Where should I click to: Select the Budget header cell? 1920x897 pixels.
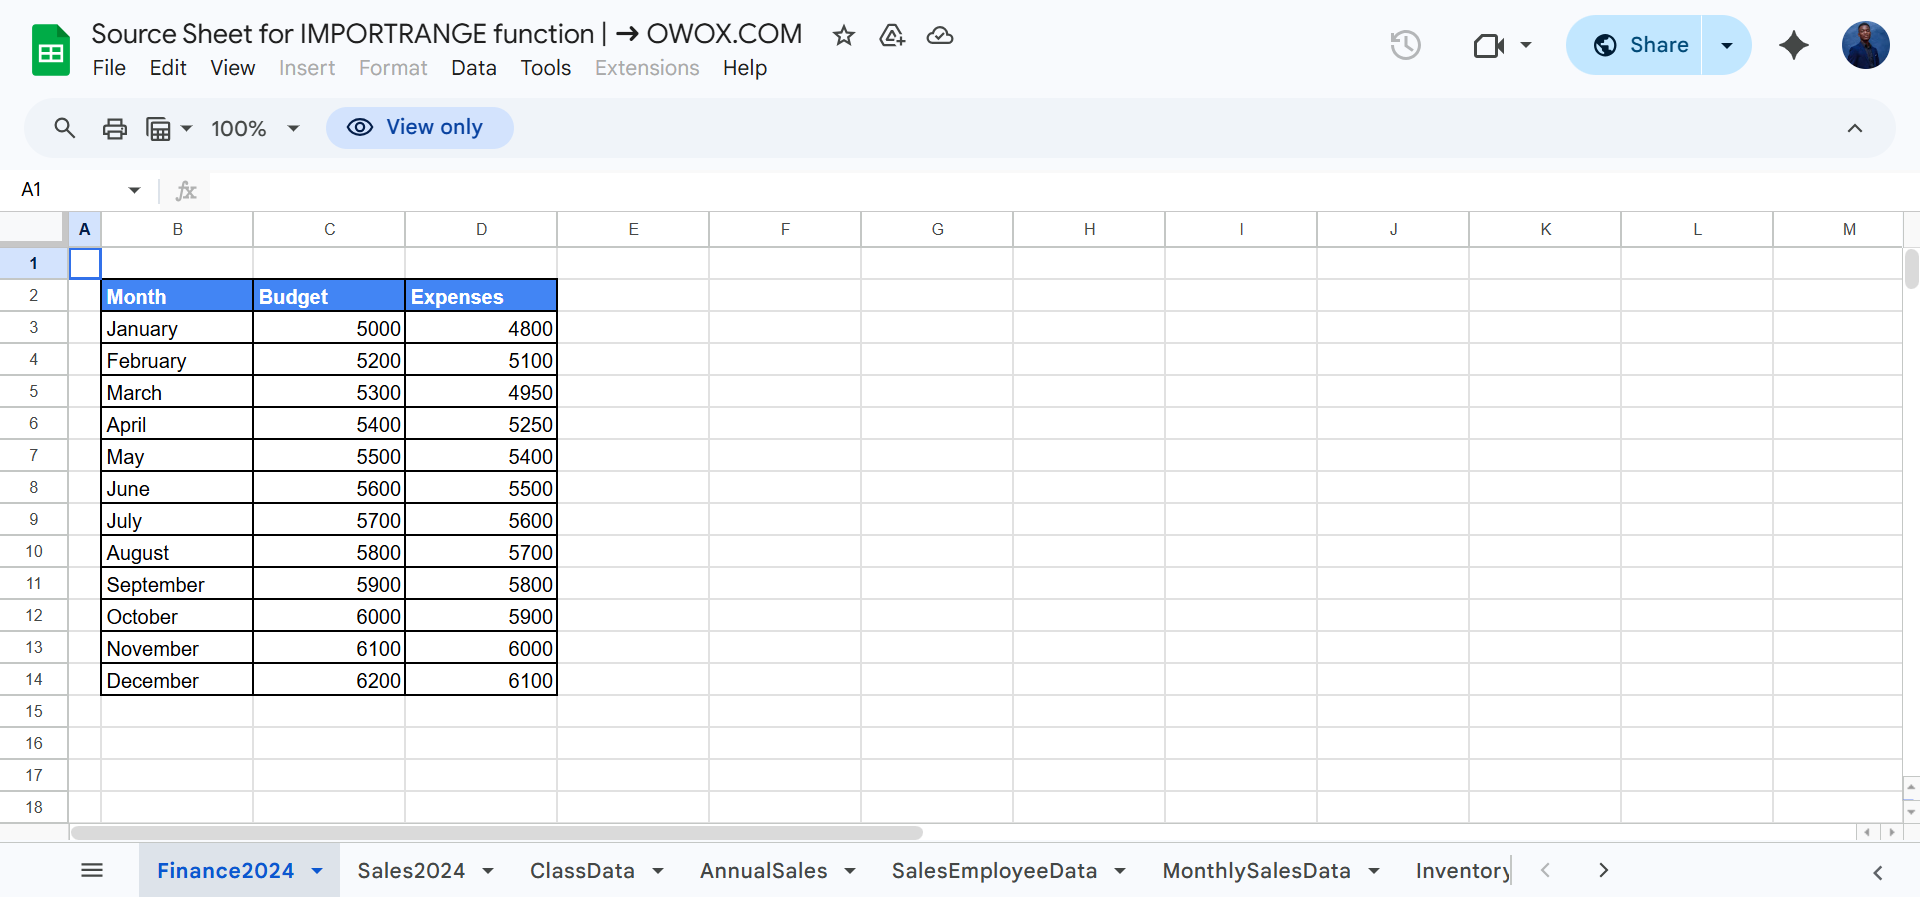[x=329, y=296]
